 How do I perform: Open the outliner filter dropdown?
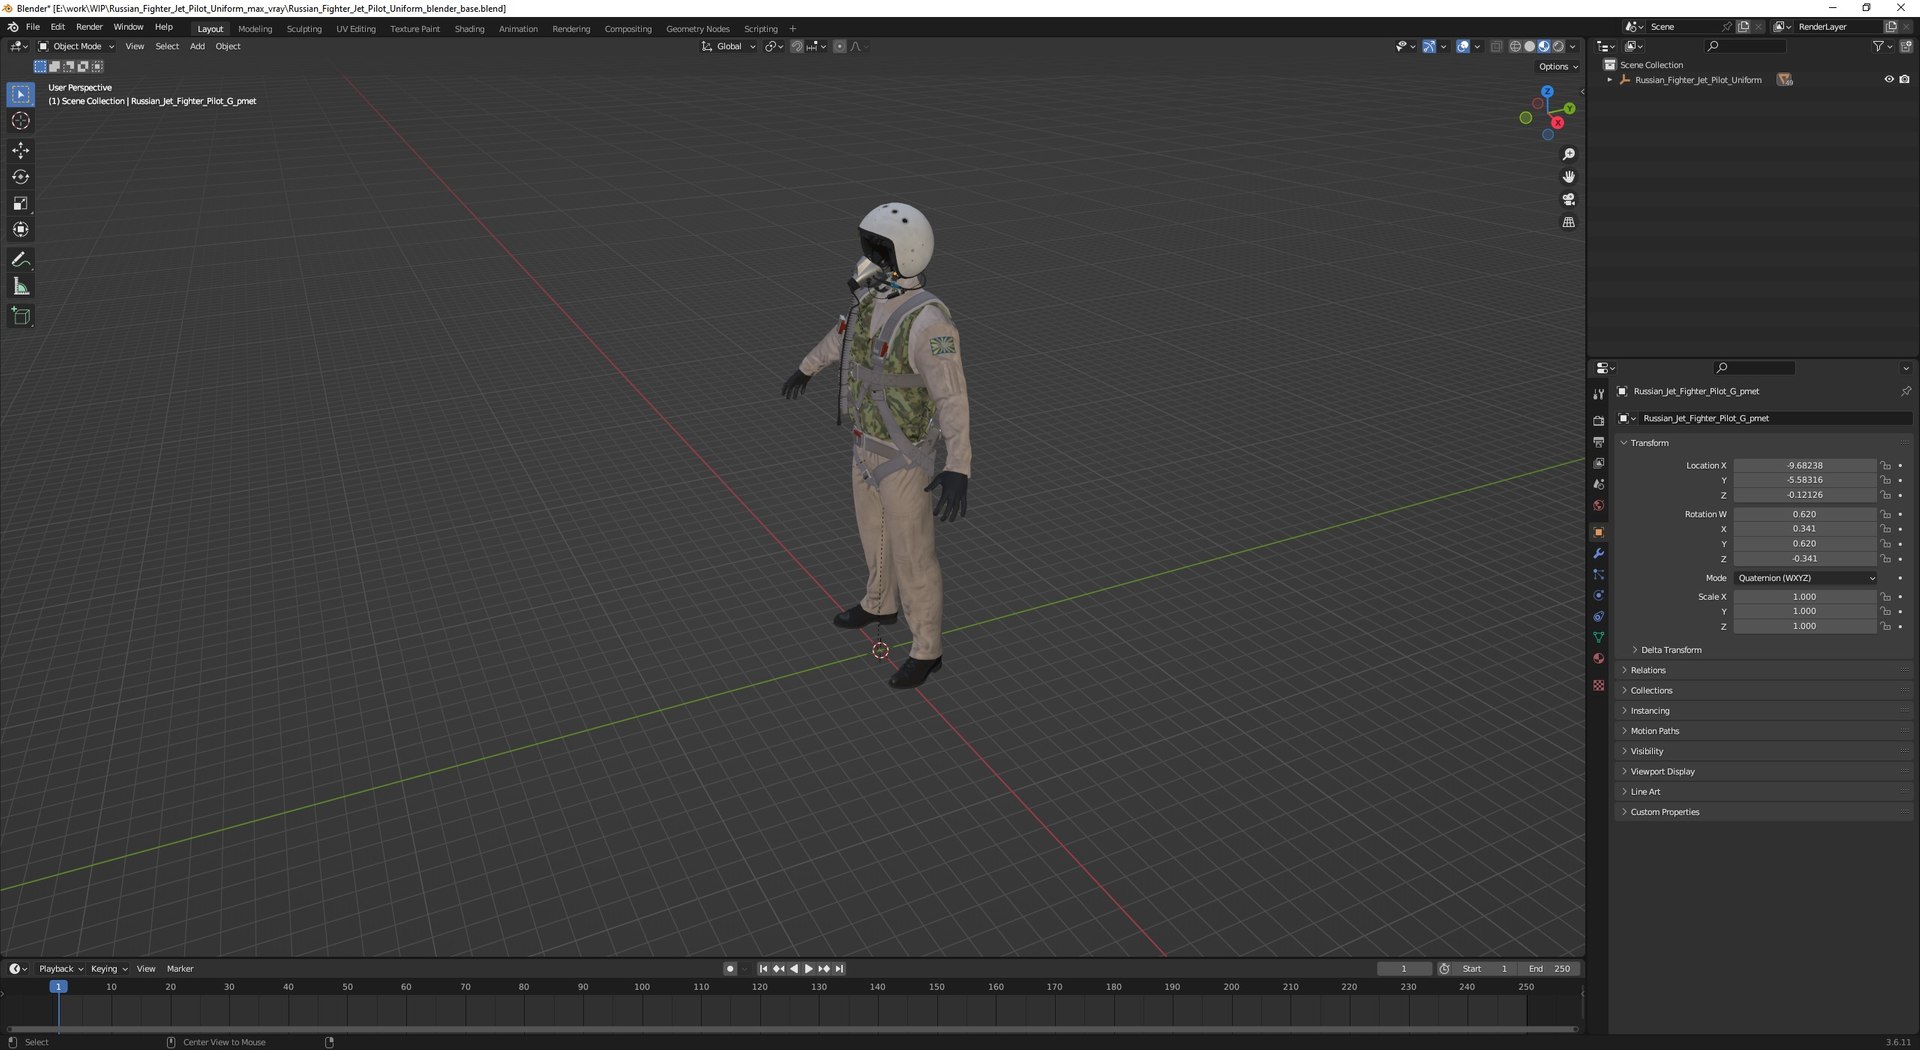point(1881,46)
